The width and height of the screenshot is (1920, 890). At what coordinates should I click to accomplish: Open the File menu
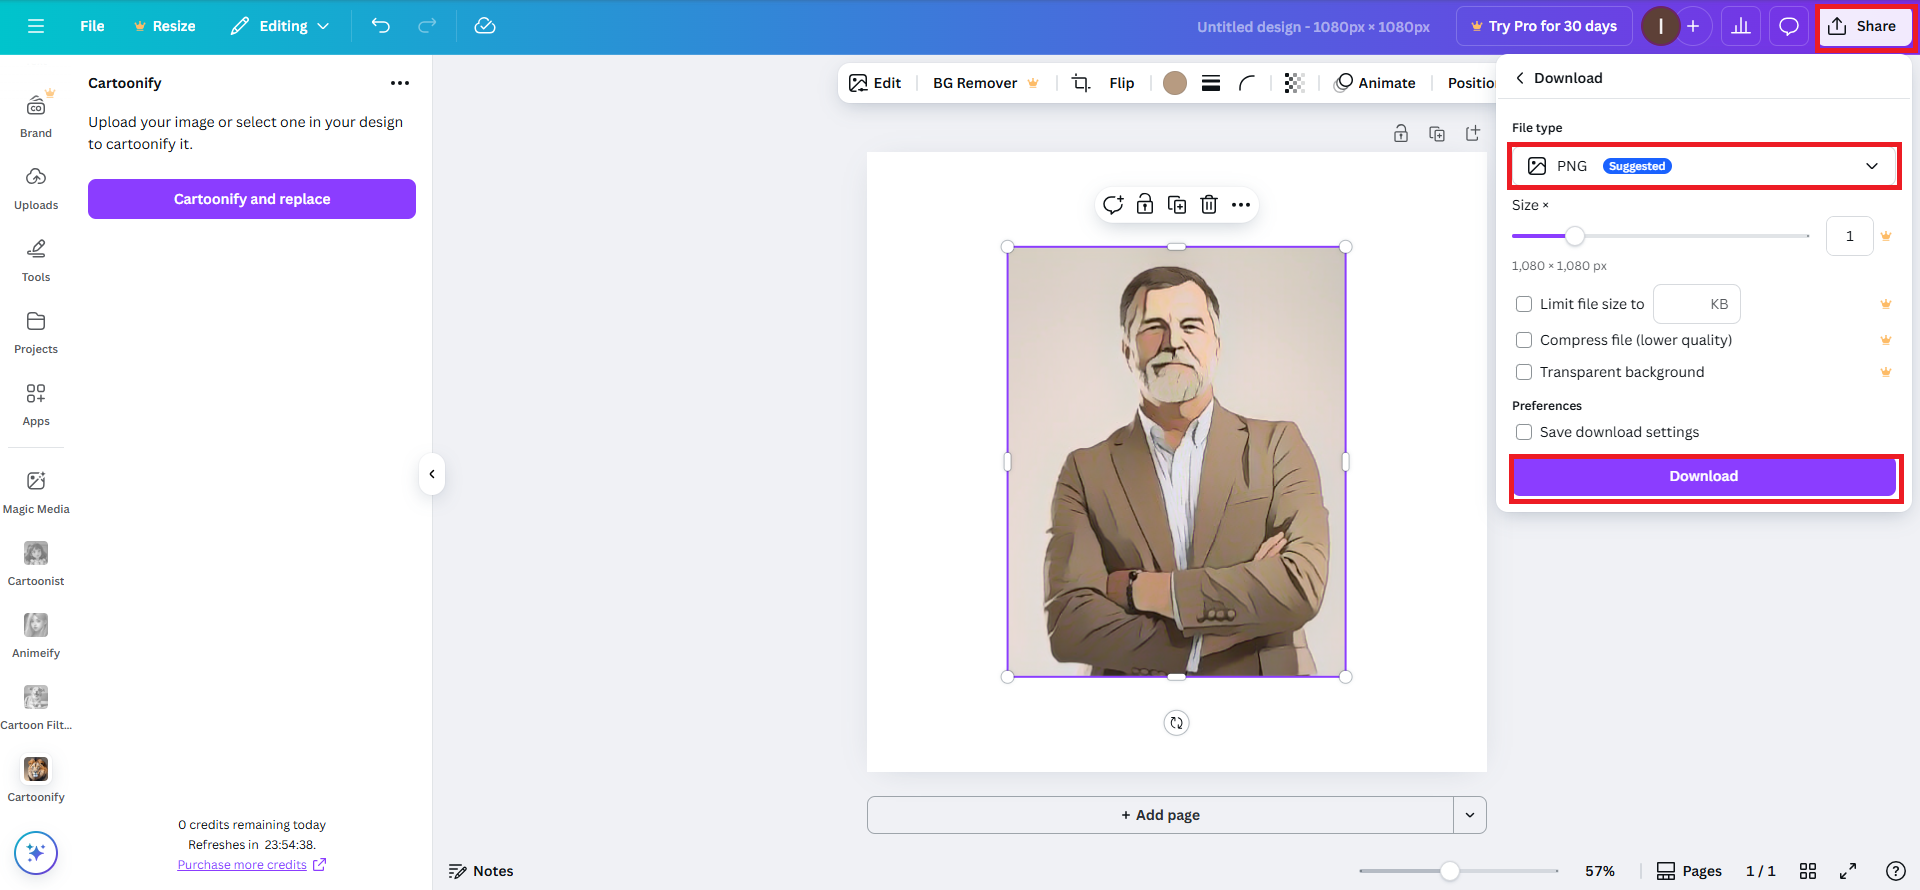pos(92,26)
